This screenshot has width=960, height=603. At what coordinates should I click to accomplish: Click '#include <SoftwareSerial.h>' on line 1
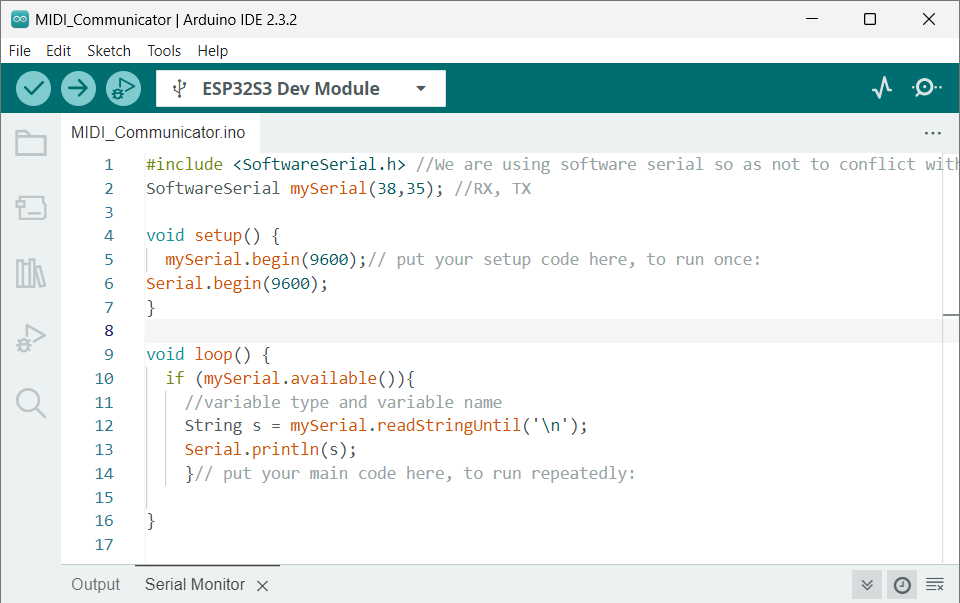point(276,165)
